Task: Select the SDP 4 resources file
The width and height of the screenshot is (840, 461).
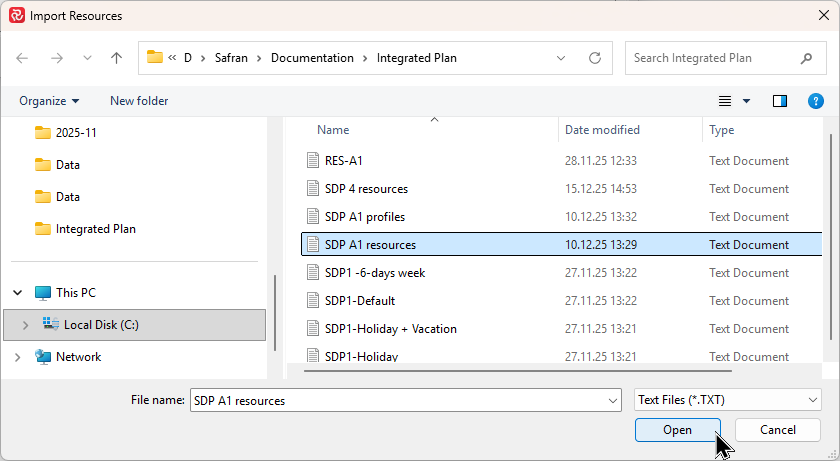Action: (366, 188)
